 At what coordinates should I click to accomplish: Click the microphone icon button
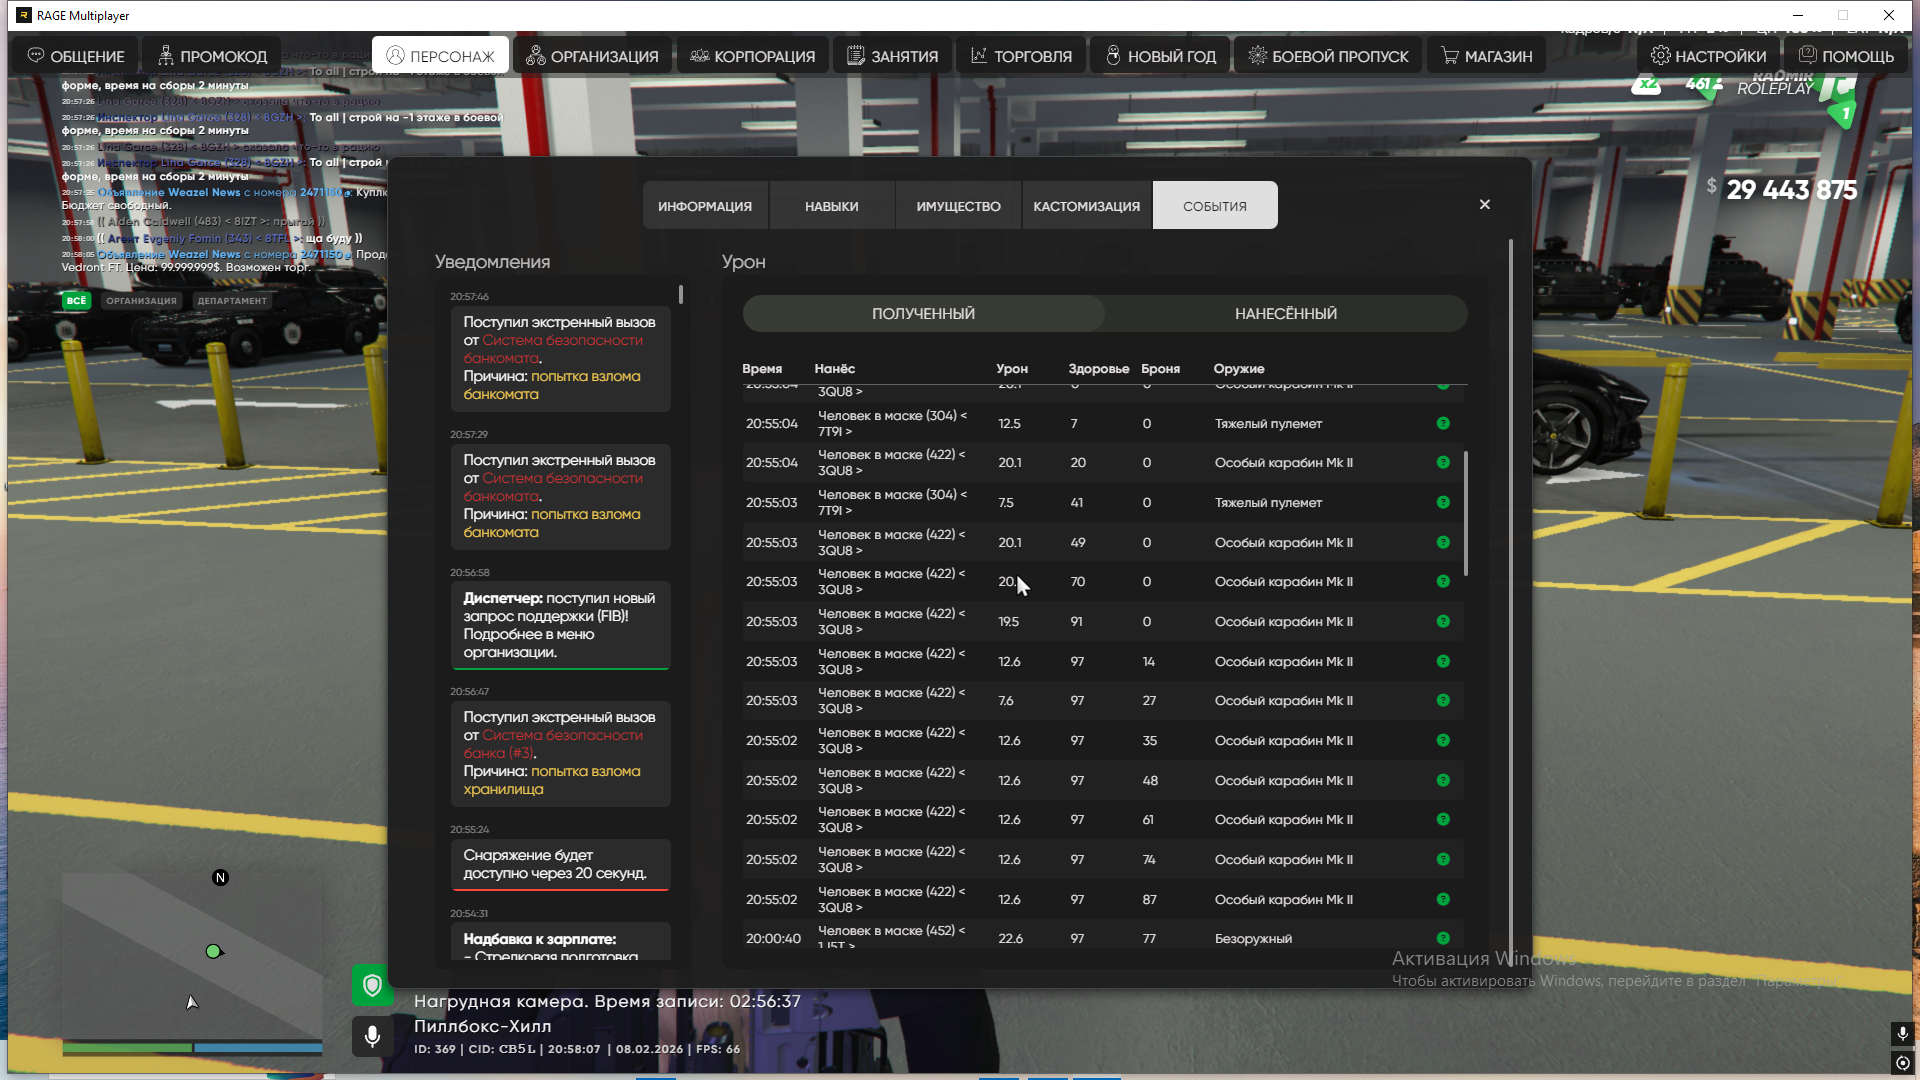point(372,1036)
